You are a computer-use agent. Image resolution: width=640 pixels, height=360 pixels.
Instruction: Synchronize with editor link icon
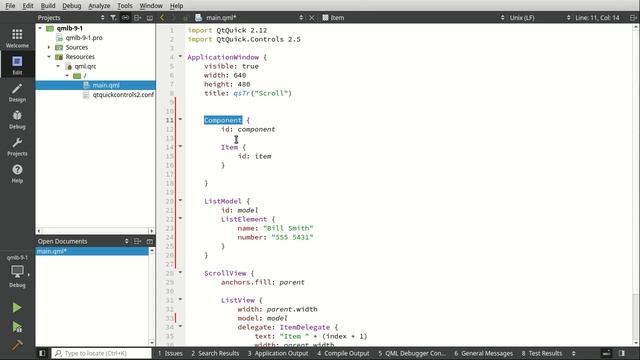click(x=125, y=18)
